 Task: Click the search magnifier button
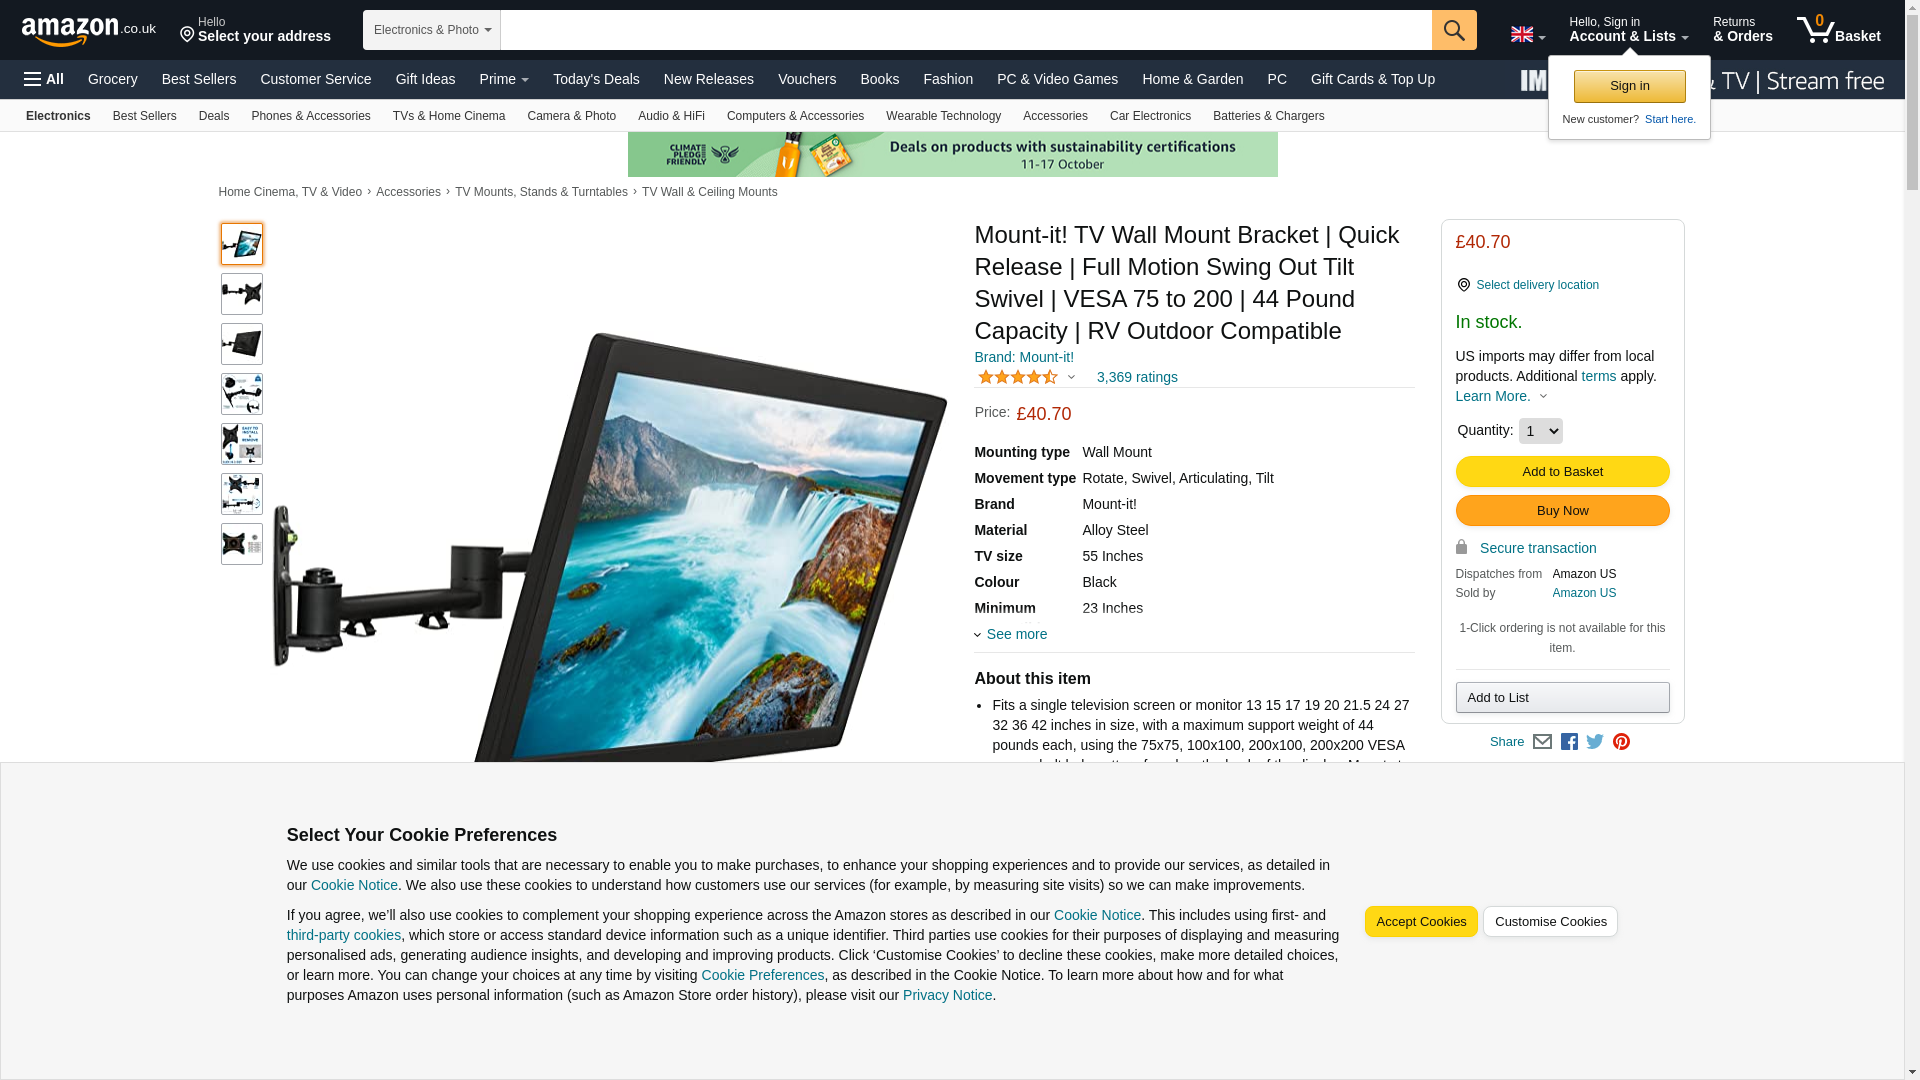click(x=1454, y=30)
